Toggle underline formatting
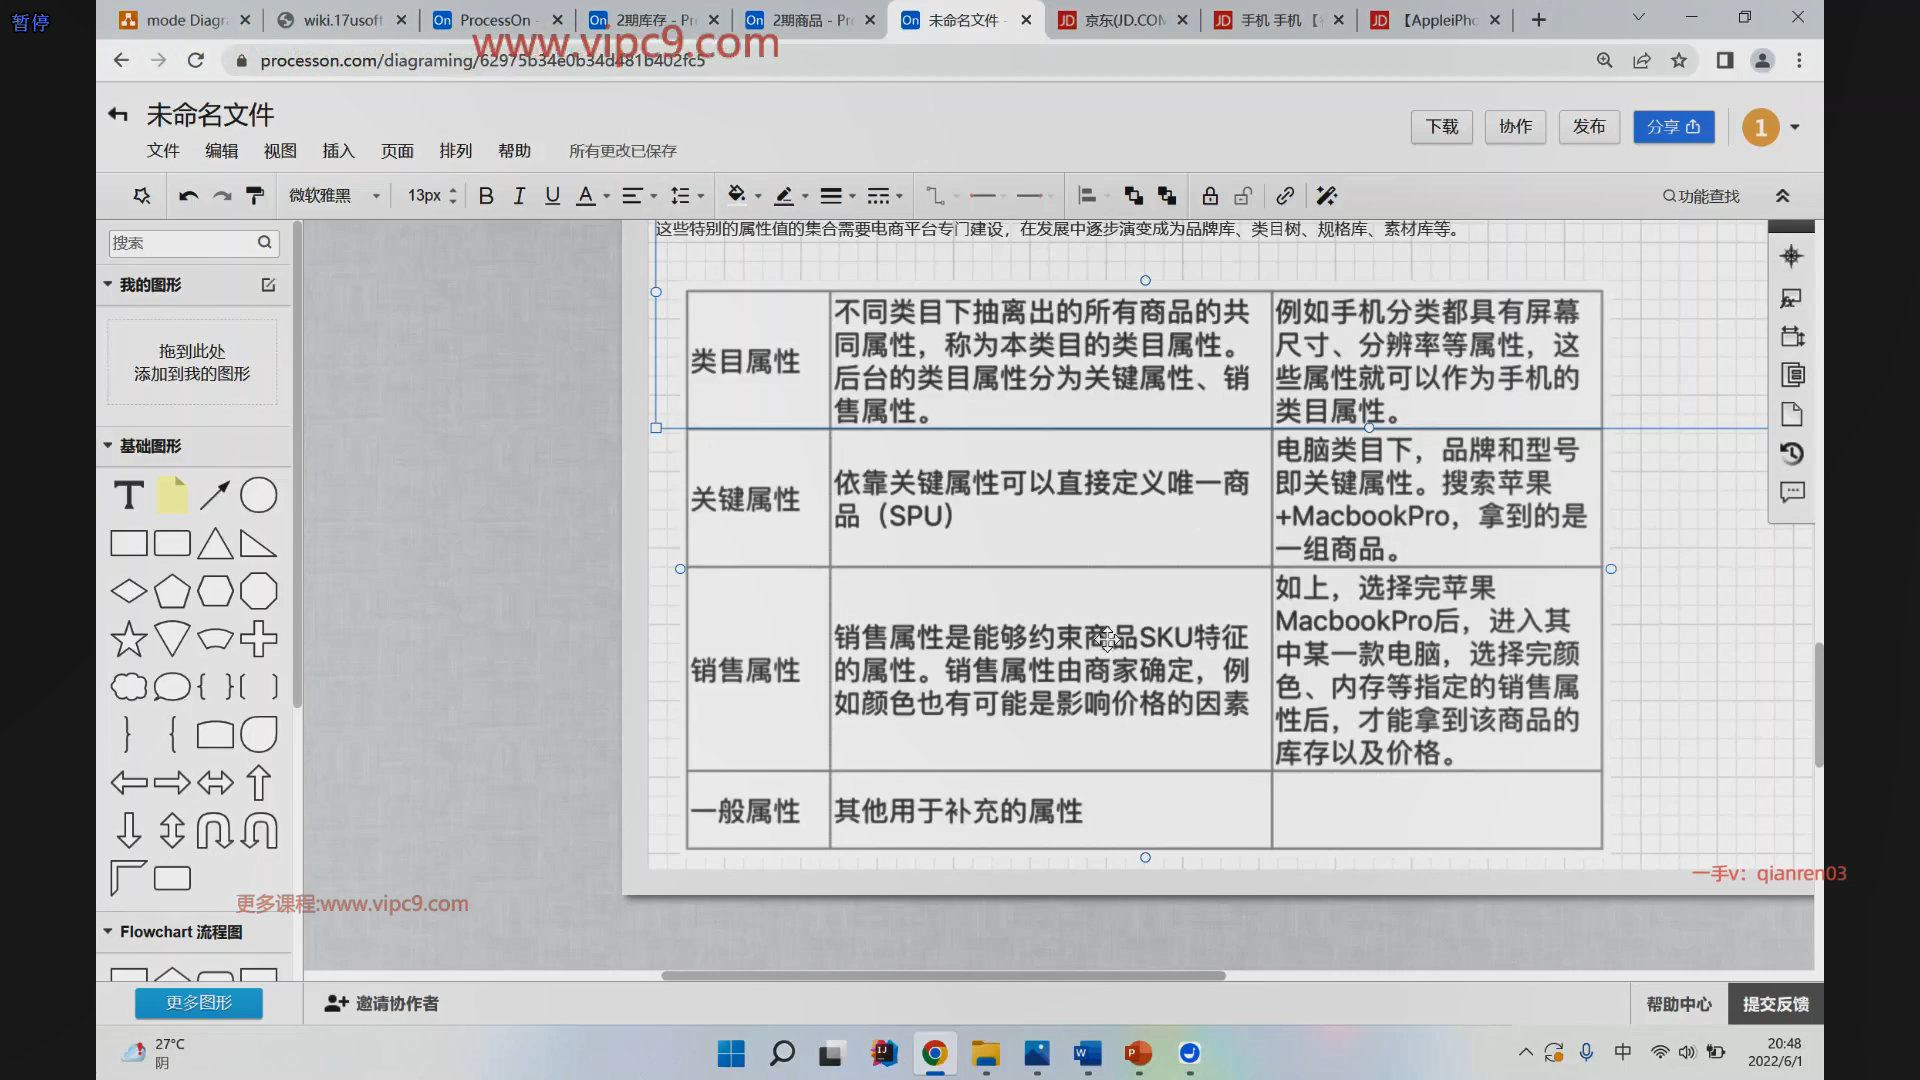Screen dimensions: 1920x1080 [x=552, y=196]
